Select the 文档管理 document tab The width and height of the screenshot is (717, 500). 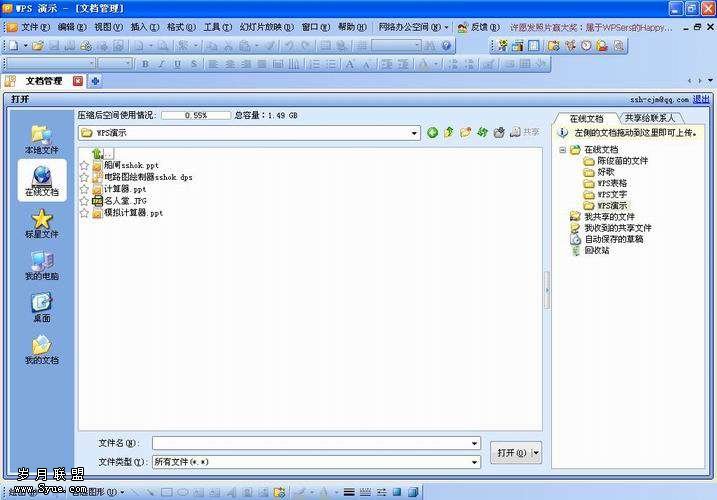coord(43,81)
